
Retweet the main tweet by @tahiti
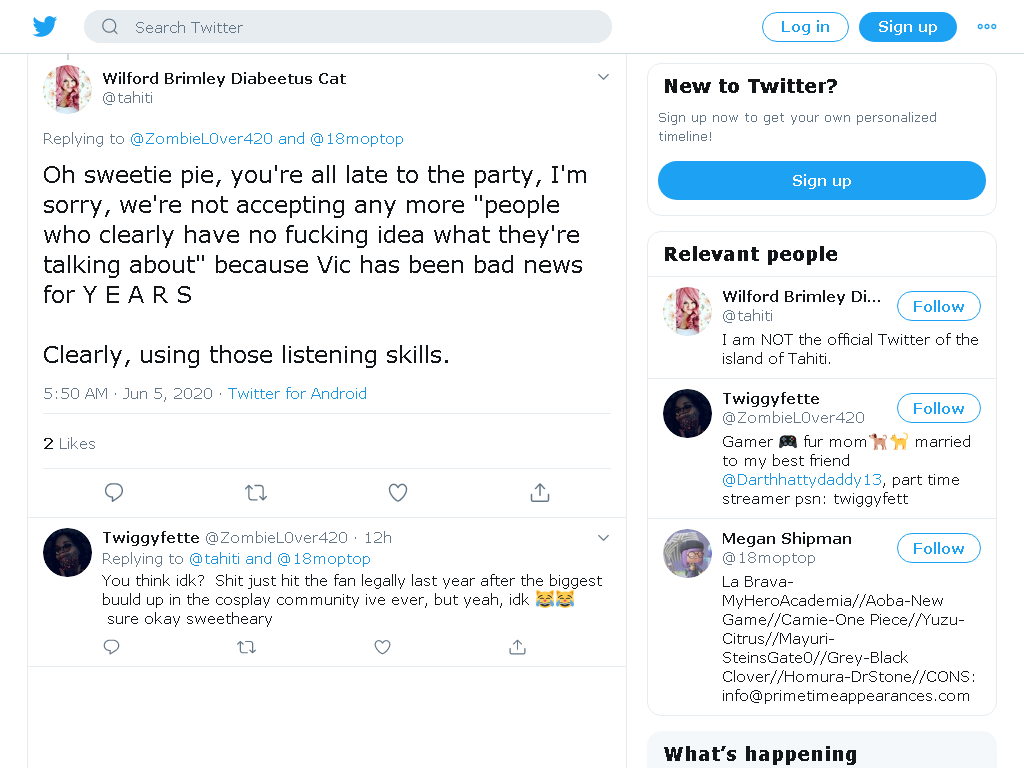pos(256,492)
